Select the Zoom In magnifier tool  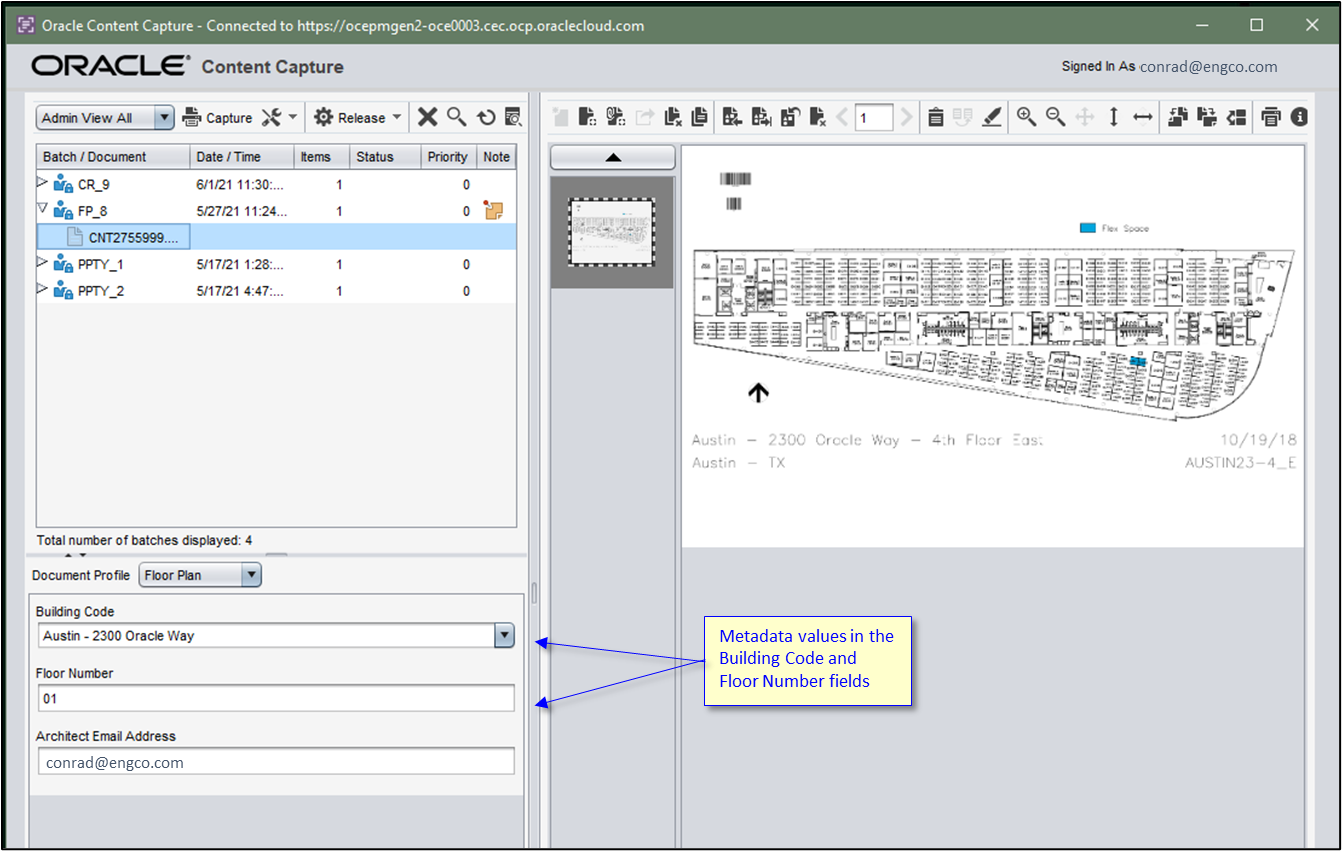pos(1026,117)
